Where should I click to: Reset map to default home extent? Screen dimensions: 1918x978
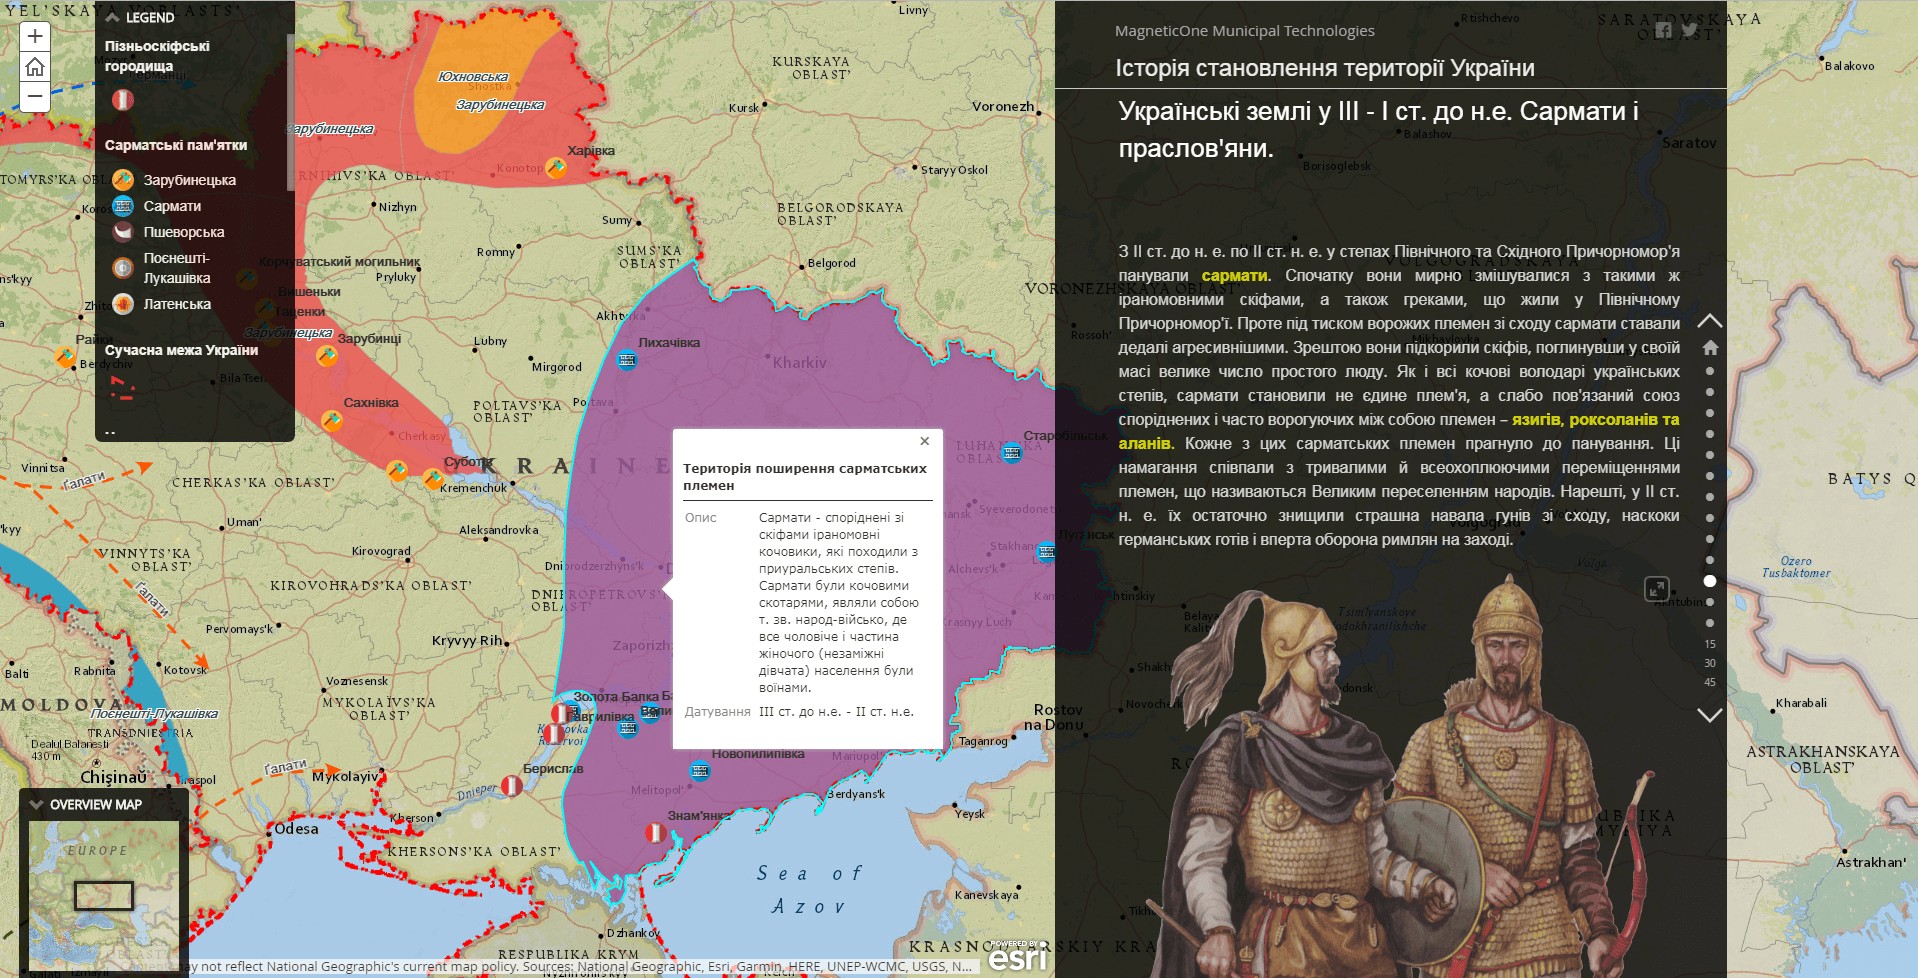click(35, 67)
